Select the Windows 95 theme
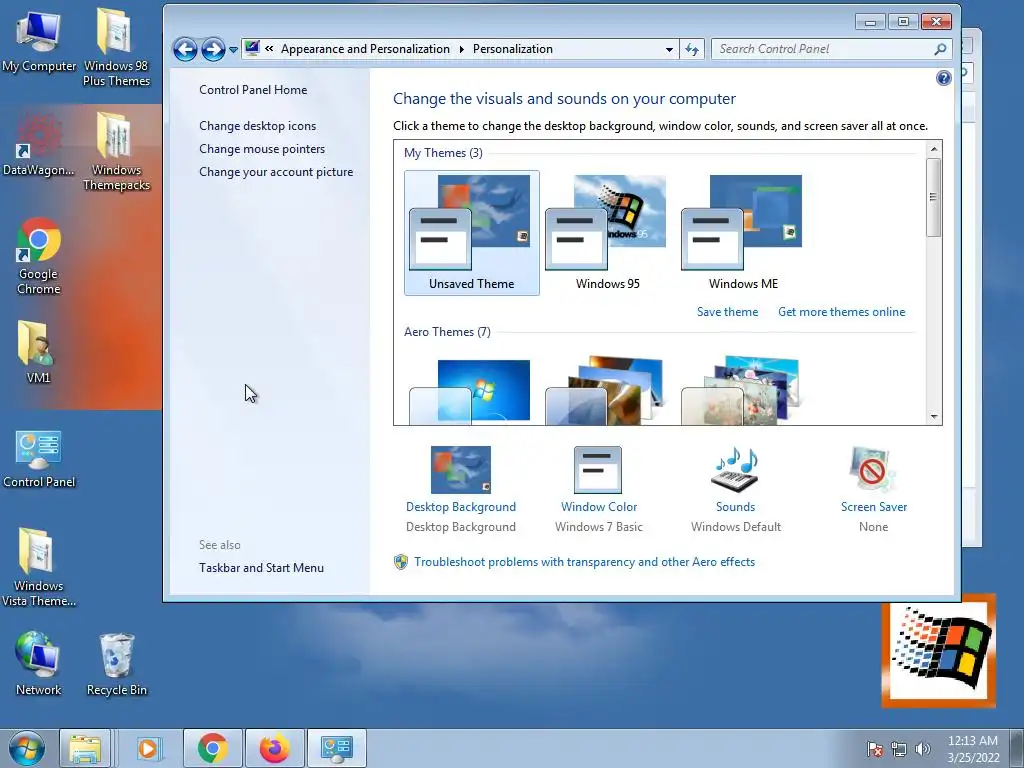This screenshot has width=1024, height=768. click(x=607, y=233)
